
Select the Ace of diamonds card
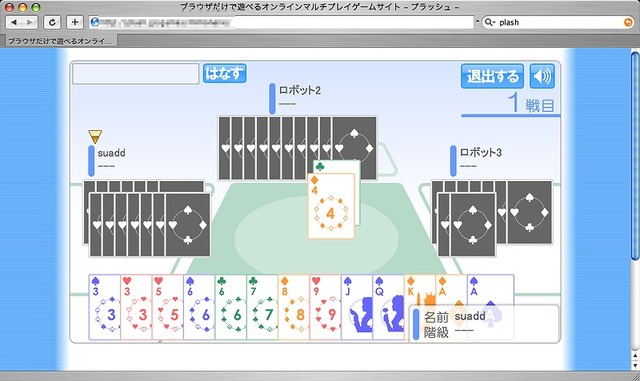451,290
